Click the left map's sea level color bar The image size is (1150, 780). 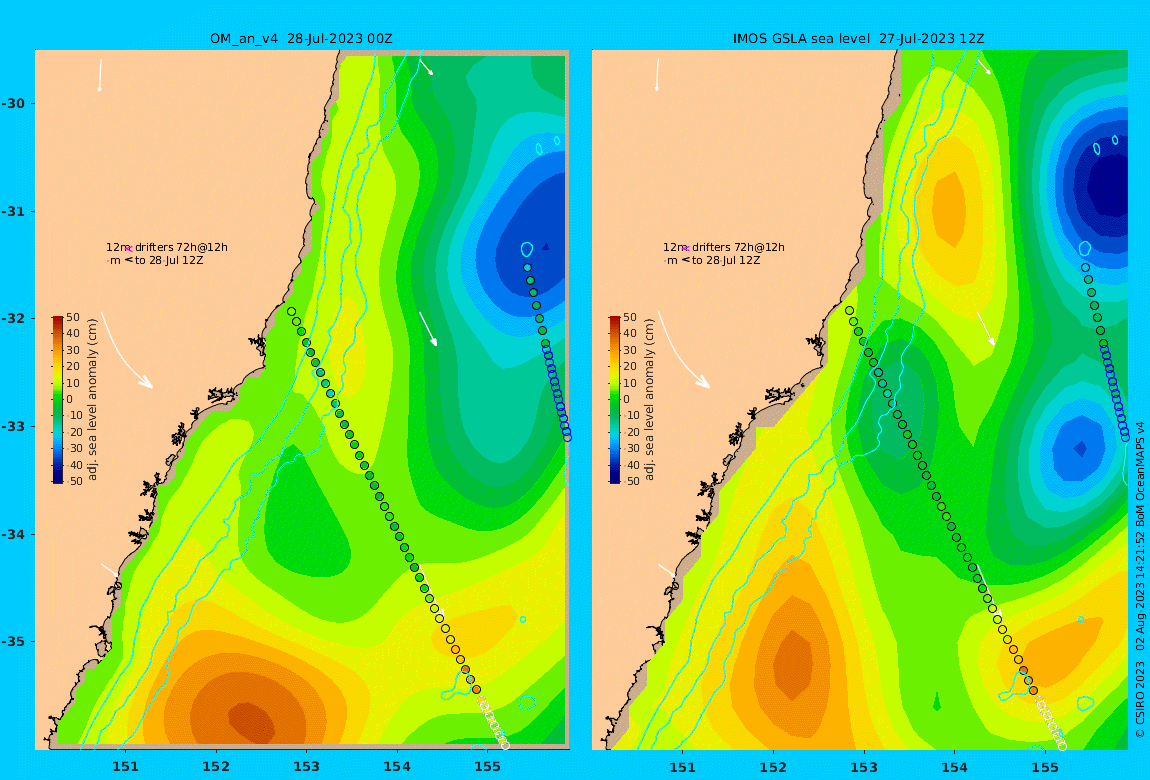[x=57, y=400]
